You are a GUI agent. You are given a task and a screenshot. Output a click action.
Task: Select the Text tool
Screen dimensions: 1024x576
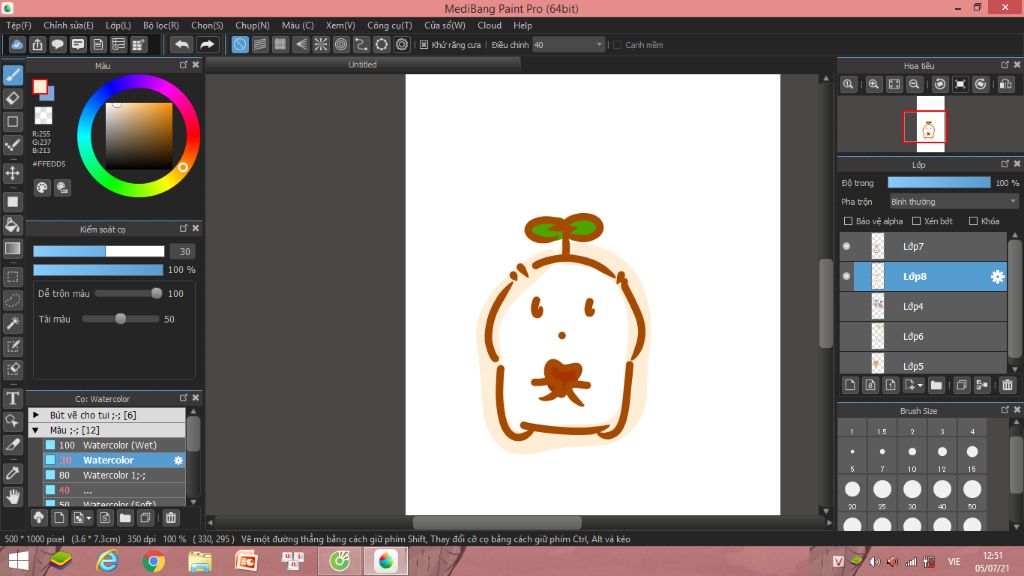point(13,398)
